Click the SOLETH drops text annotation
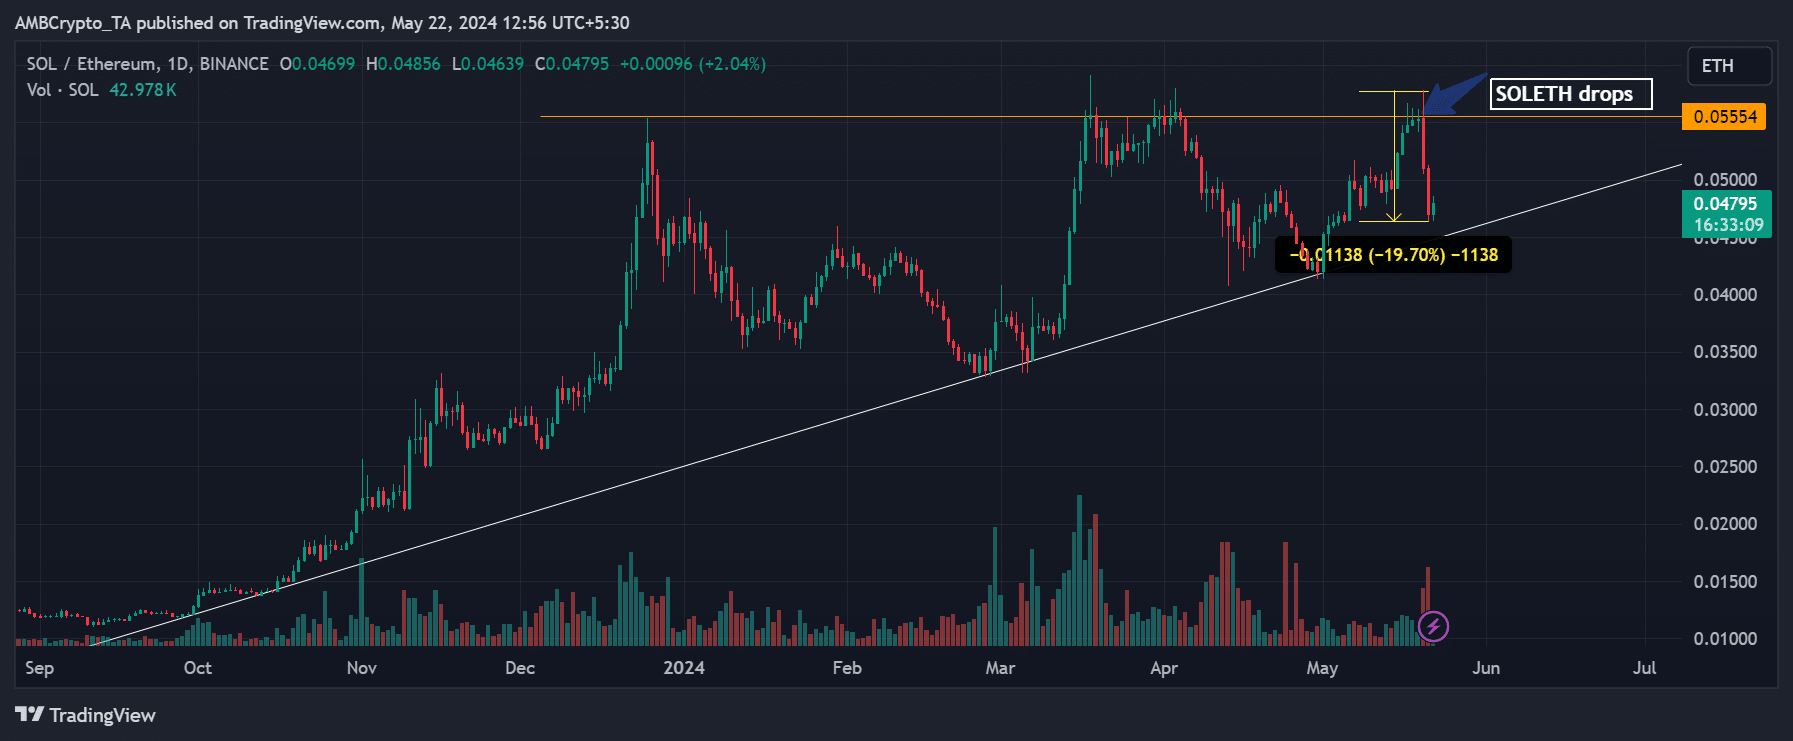 1571,94
